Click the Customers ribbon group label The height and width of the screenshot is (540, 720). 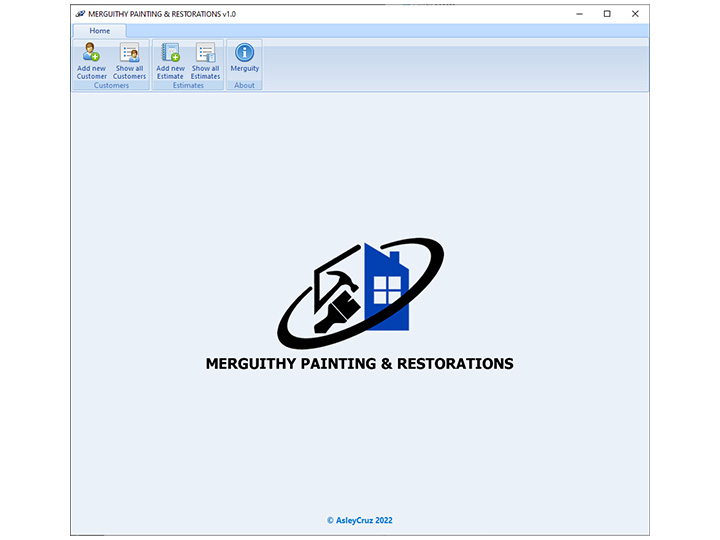[111, 86]
